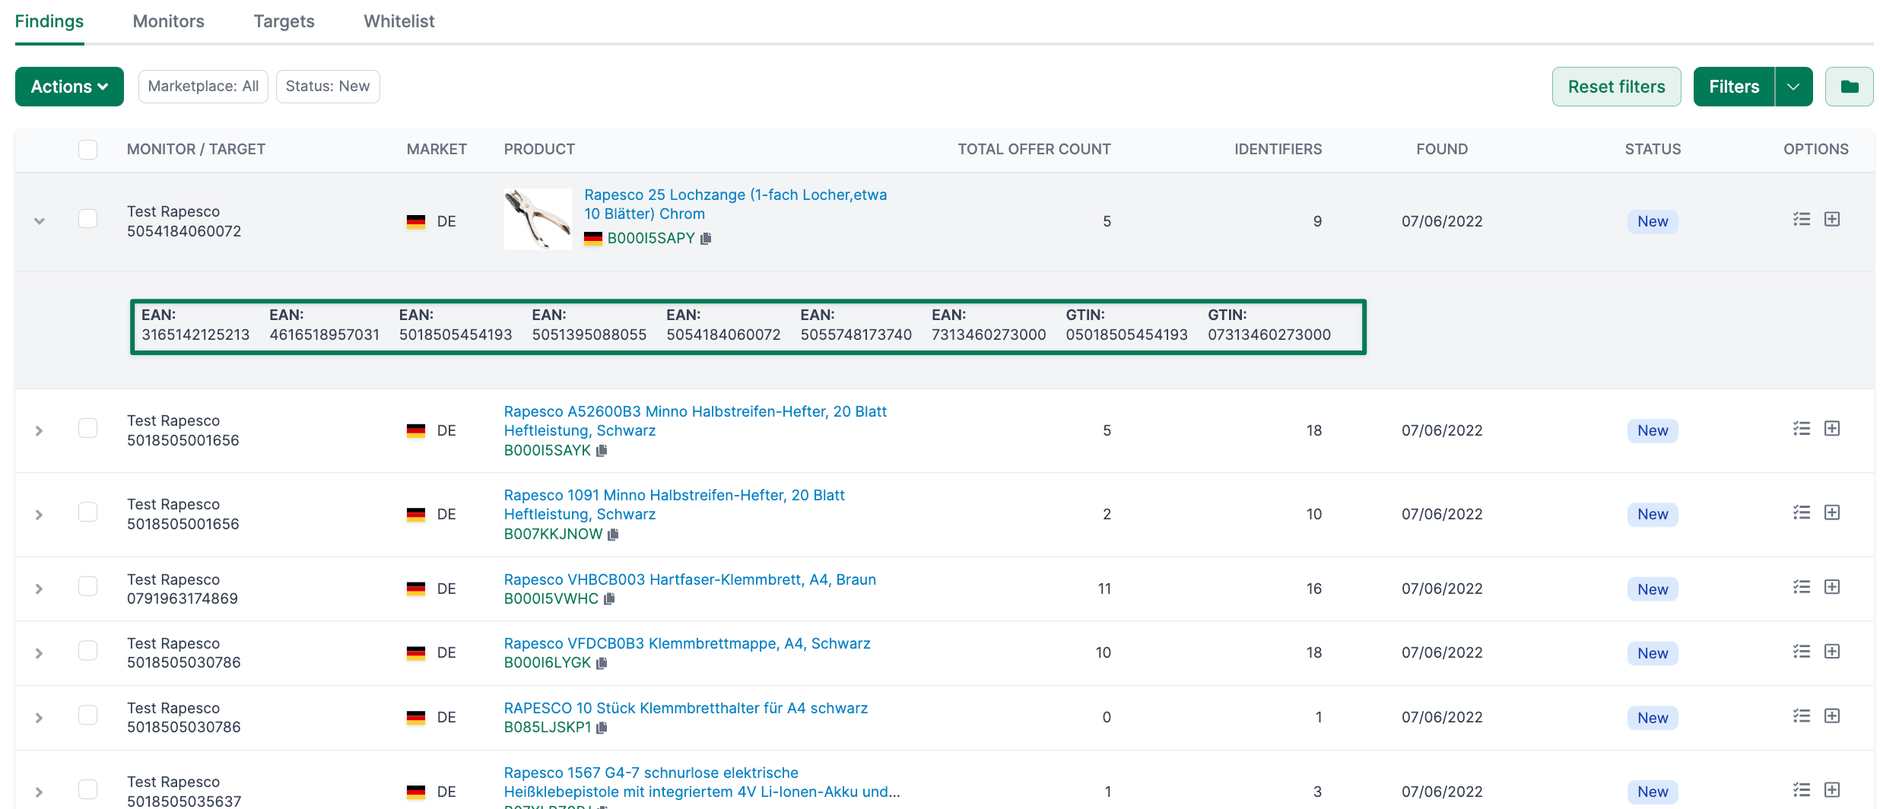Click plus-box icon for VFDCB0B3 Klemmbrettmappe row

pyautogui.click(x=1832, y=651)
